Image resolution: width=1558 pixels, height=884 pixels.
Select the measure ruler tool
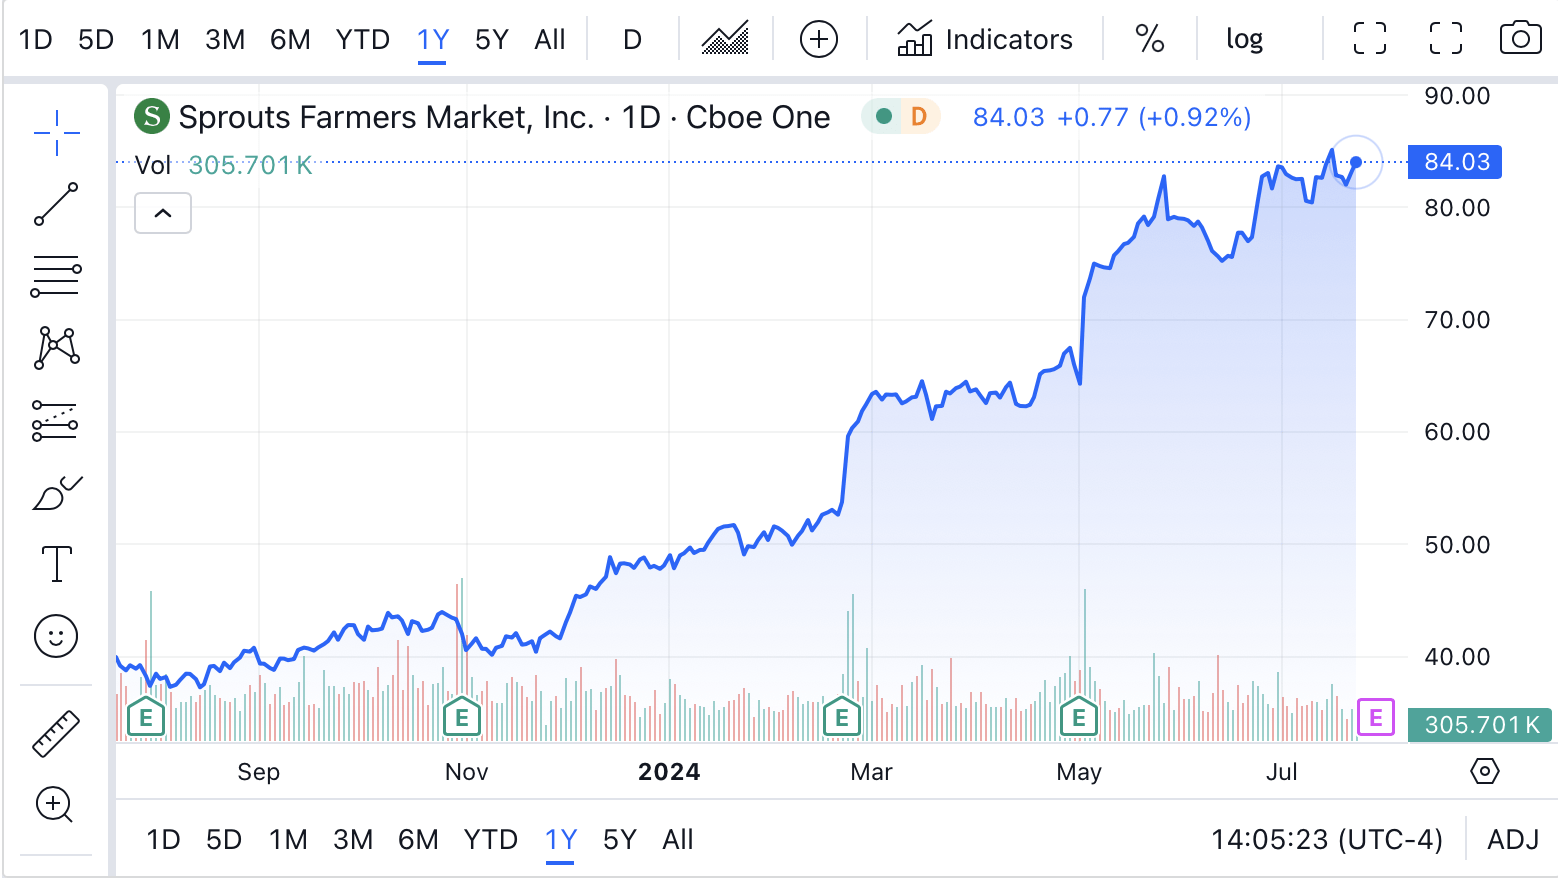56,731
